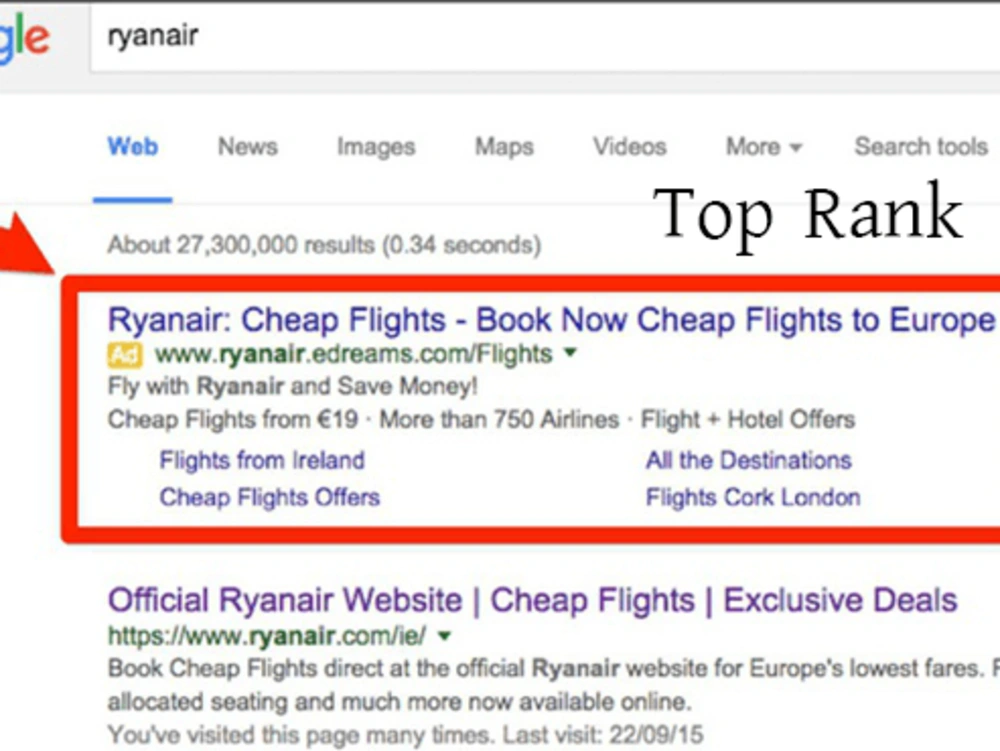This screenshot has width=1000, height=751.
Task: Click the Fly with Ryanair and Save Money text
Action: tap(293, 386)
